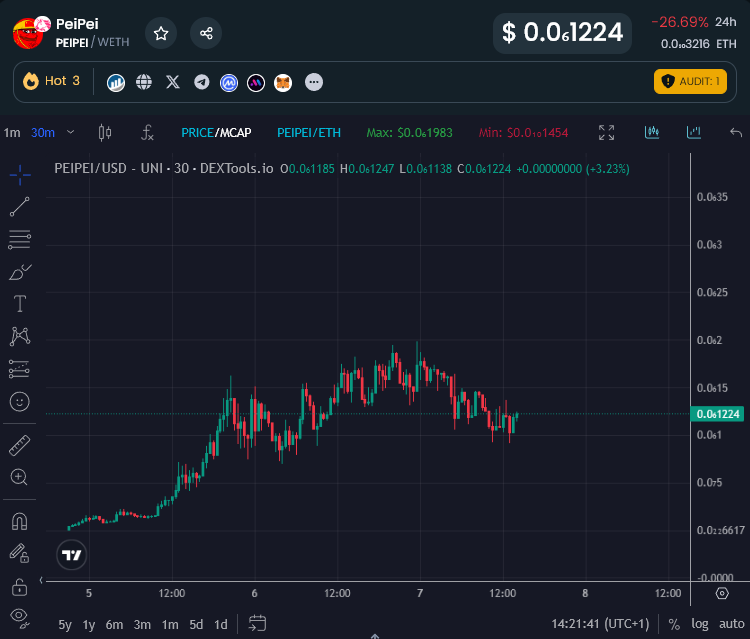Open the indicators fx menu

(147, 132)
